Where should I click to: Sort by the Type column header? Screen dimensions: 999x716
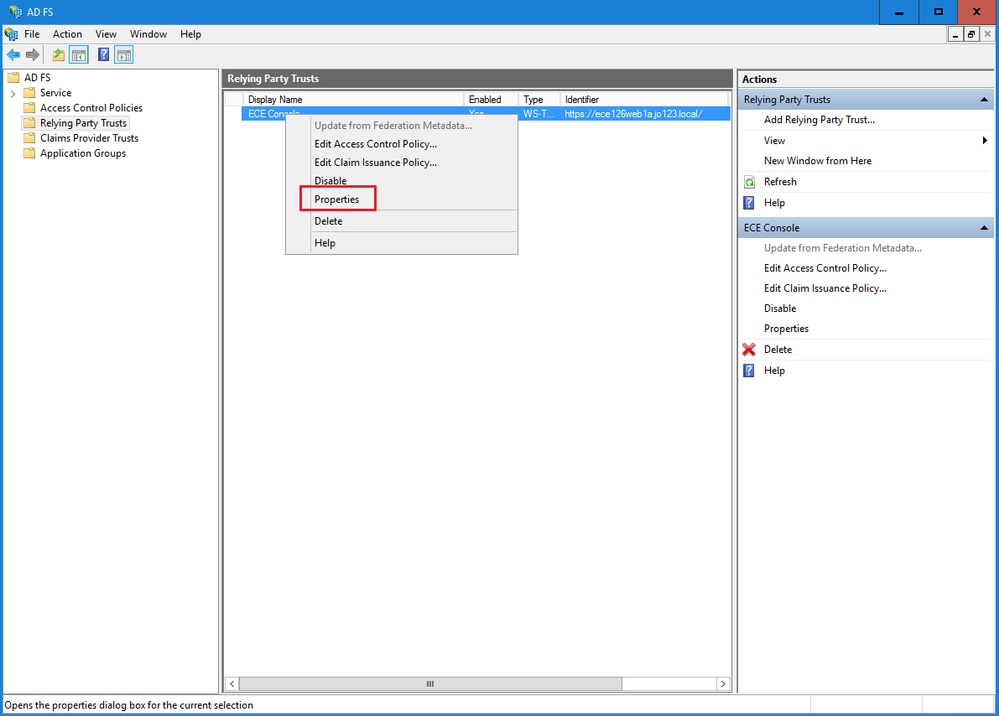tap(539, 99)
